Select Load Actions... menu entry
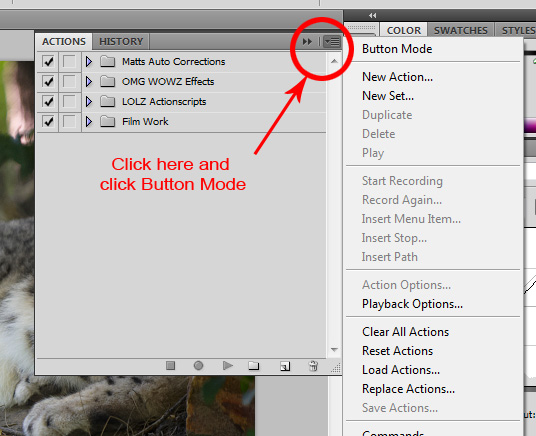 401,370
